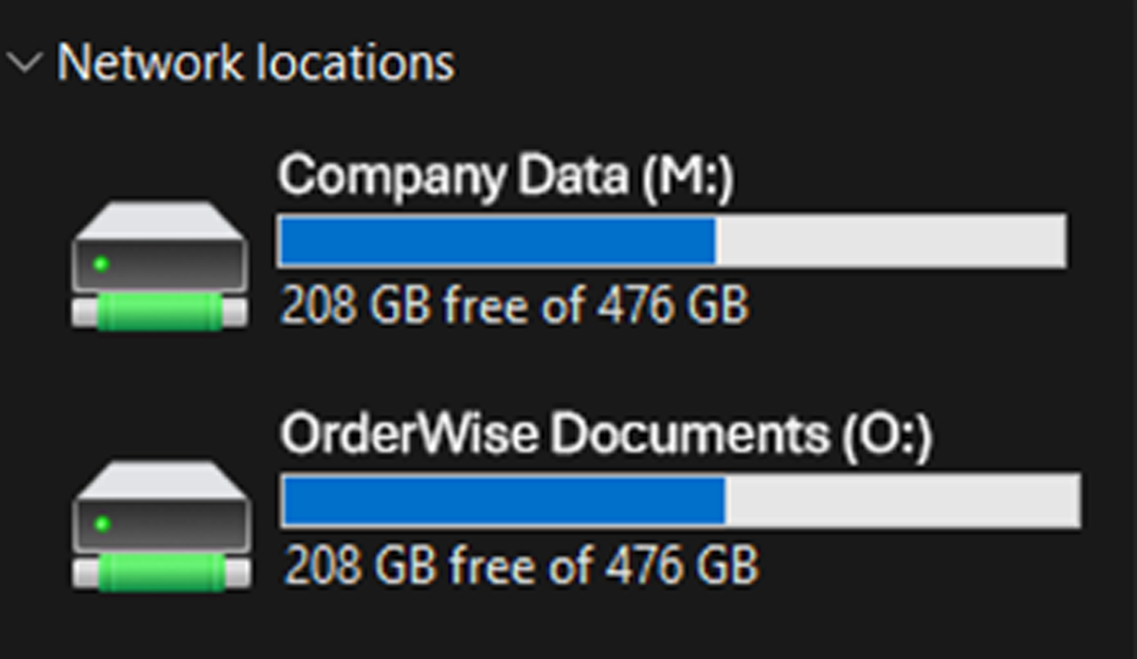Click the free space text under Company Data
This screenshot has width=1137, height=659.
514,306
